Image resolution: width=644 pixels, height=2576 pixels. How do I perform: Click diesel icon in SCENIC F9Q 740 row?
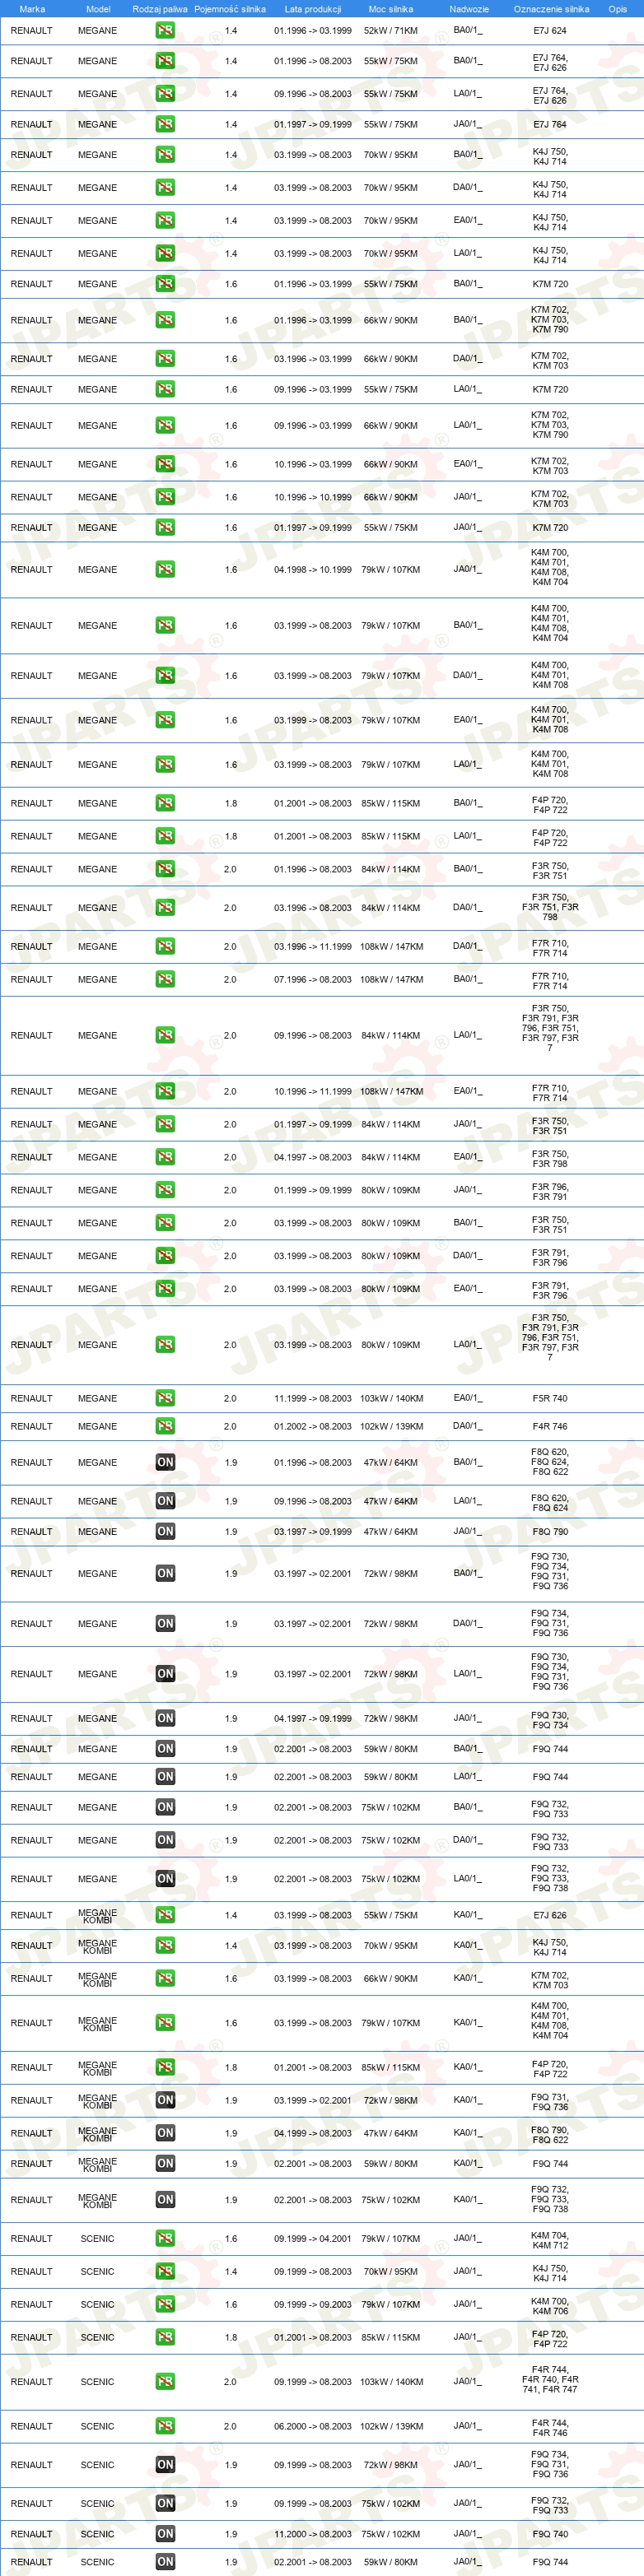tap(165, 2534)
